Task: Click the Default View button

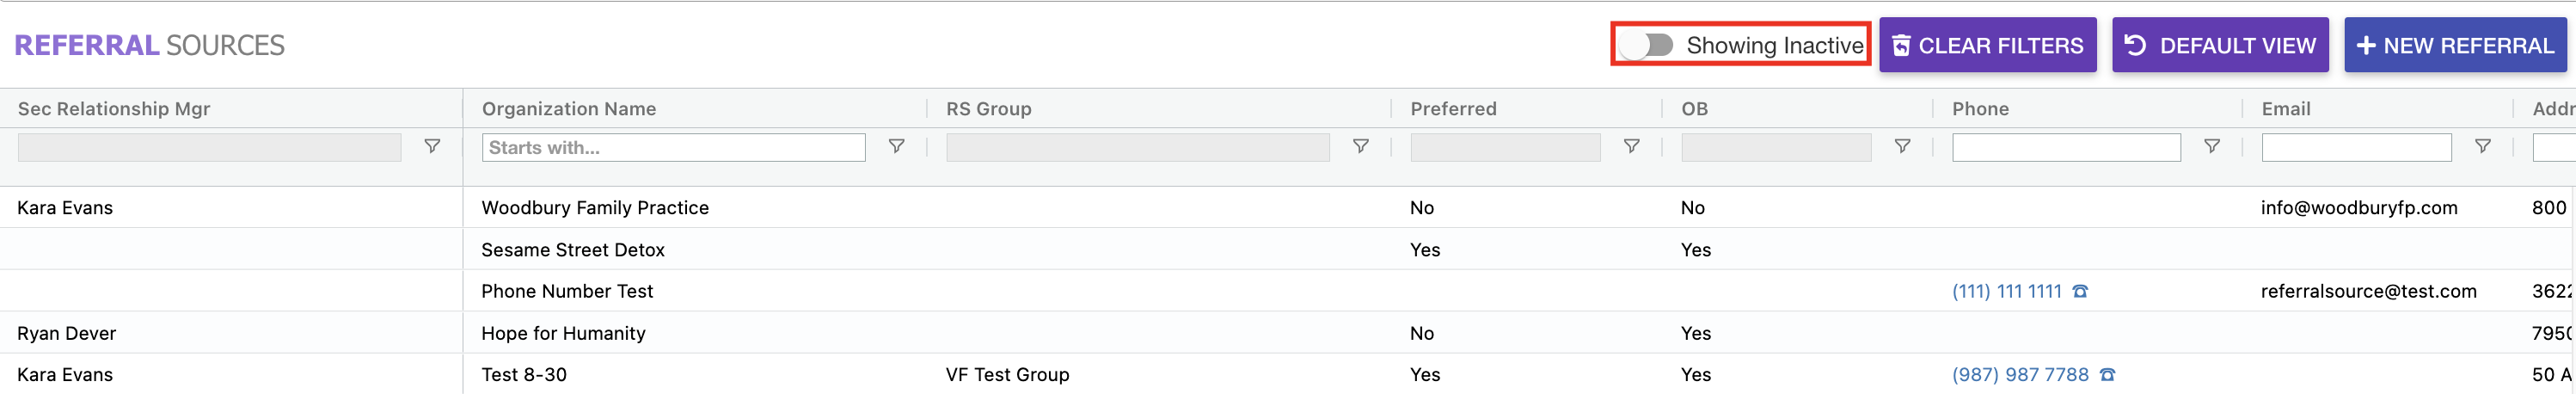Action: 2219,45
